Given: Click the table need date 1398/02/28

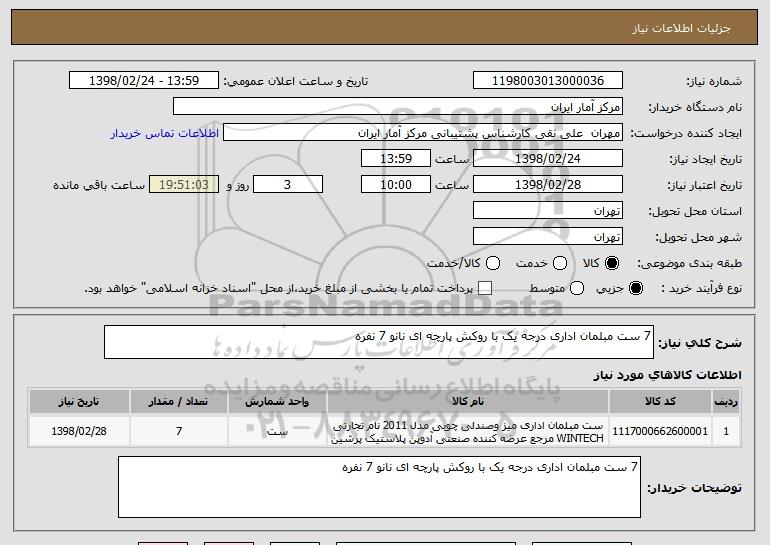Looking at the screenshot, I should pos(79,431).
